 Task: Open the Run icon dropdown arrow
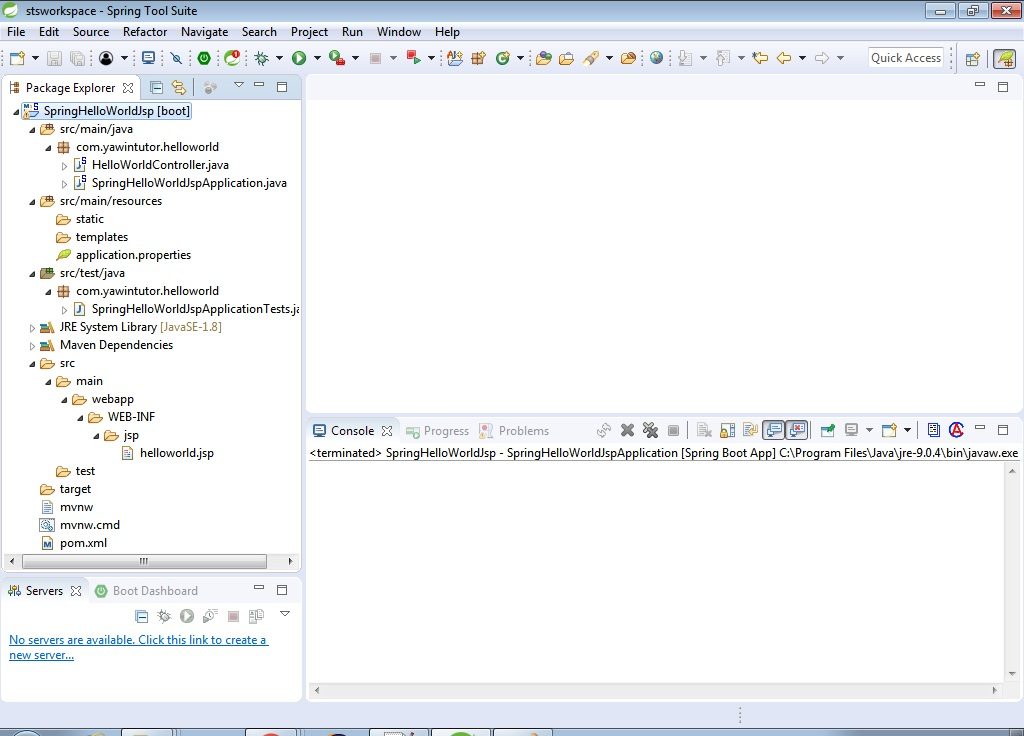click(x=317, y=58)
